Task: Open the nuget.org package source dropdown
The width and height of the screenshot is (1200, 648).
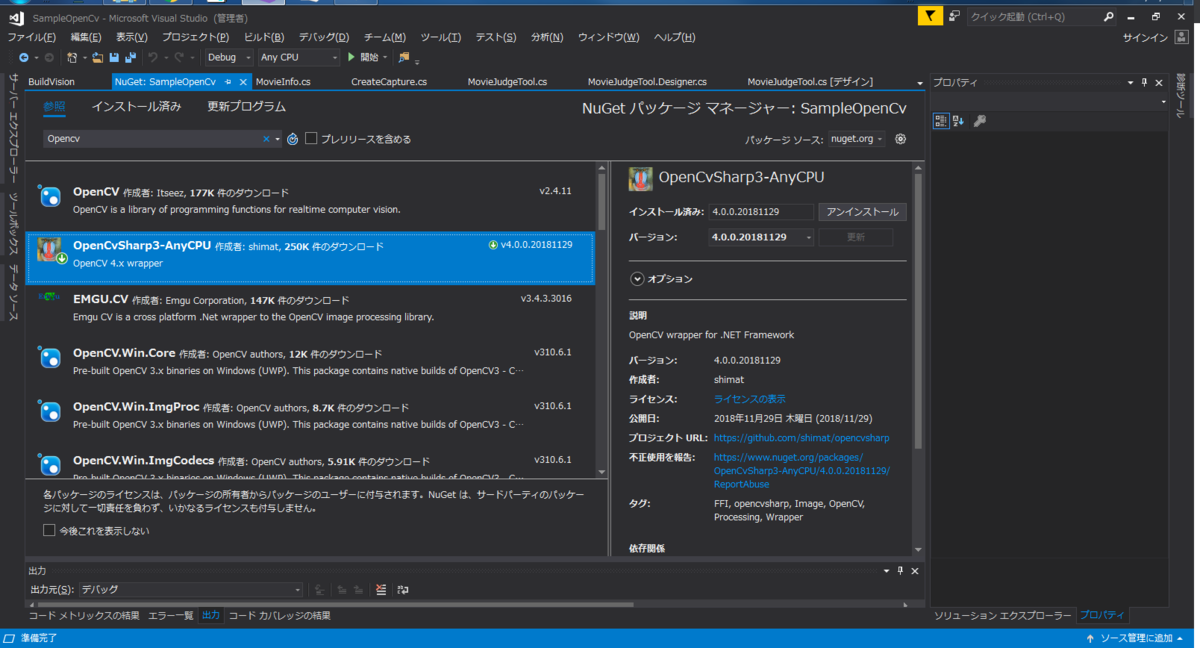Action: [x=856, y=139]
